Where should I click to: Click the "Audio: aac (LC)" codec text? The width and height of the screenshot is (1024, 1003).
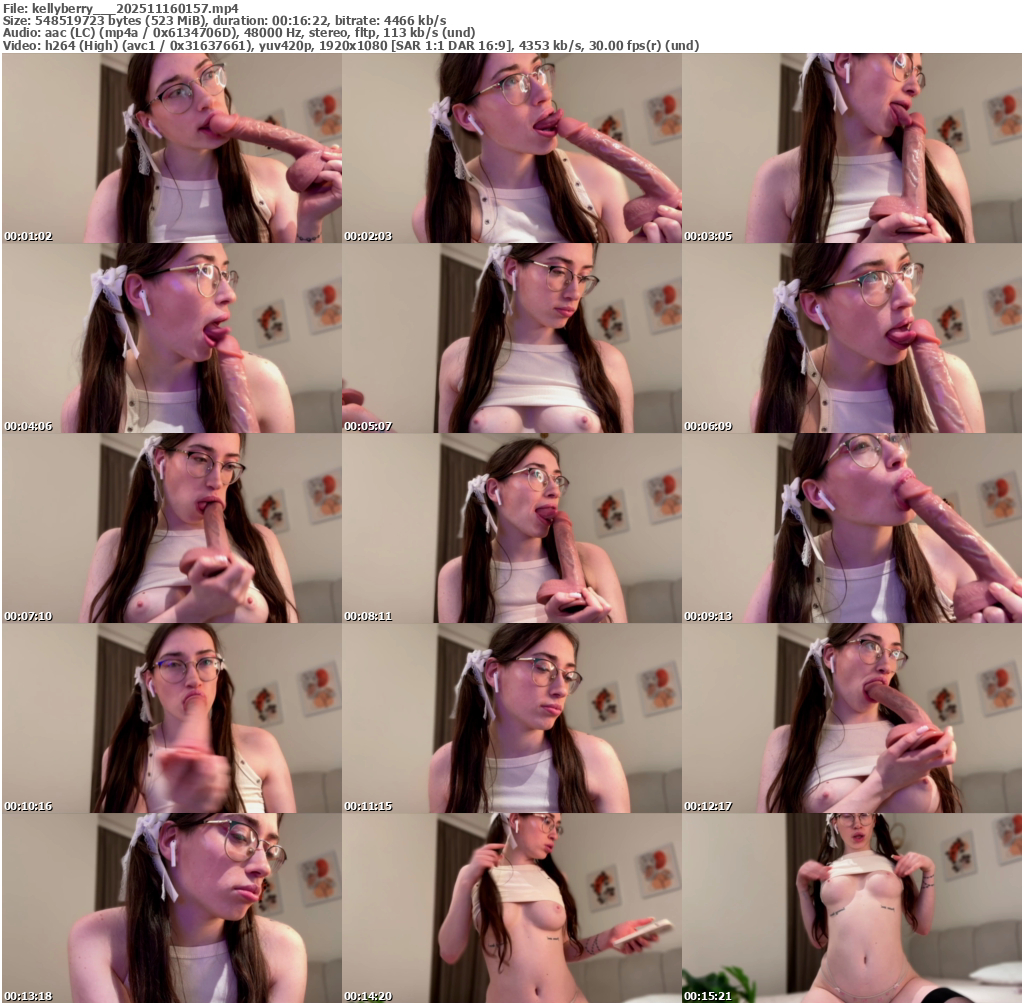pyautogui.click(x=47, y=33)
